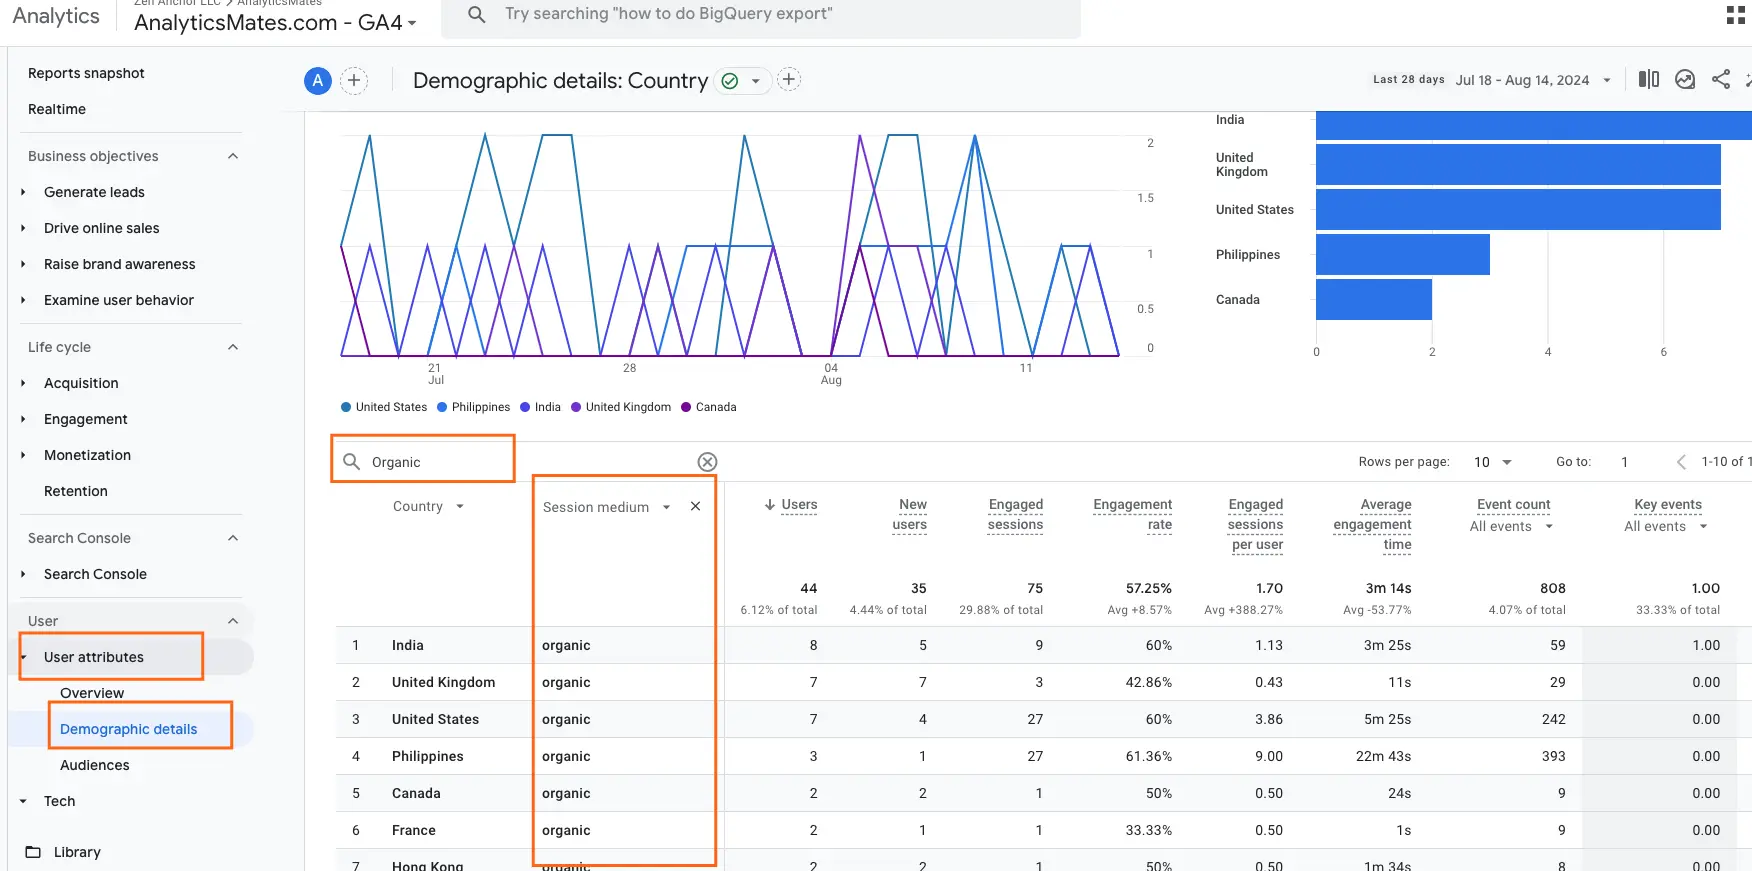Image resolution: width=1752 pixels, height=871 pixels.
Task: Open the Audiences report
Action: (95, 765)
